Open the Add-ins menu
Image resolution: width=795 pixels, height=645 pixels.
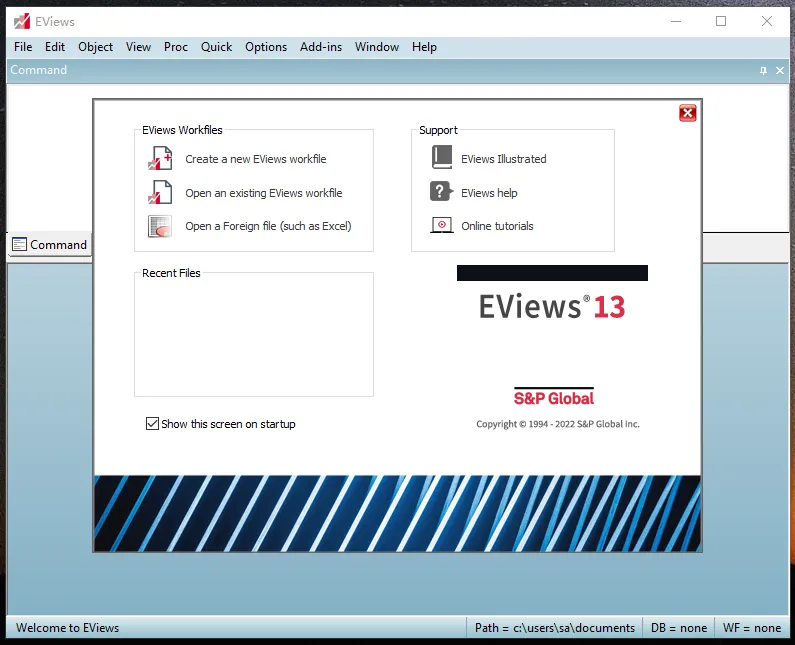click(321, 47)
